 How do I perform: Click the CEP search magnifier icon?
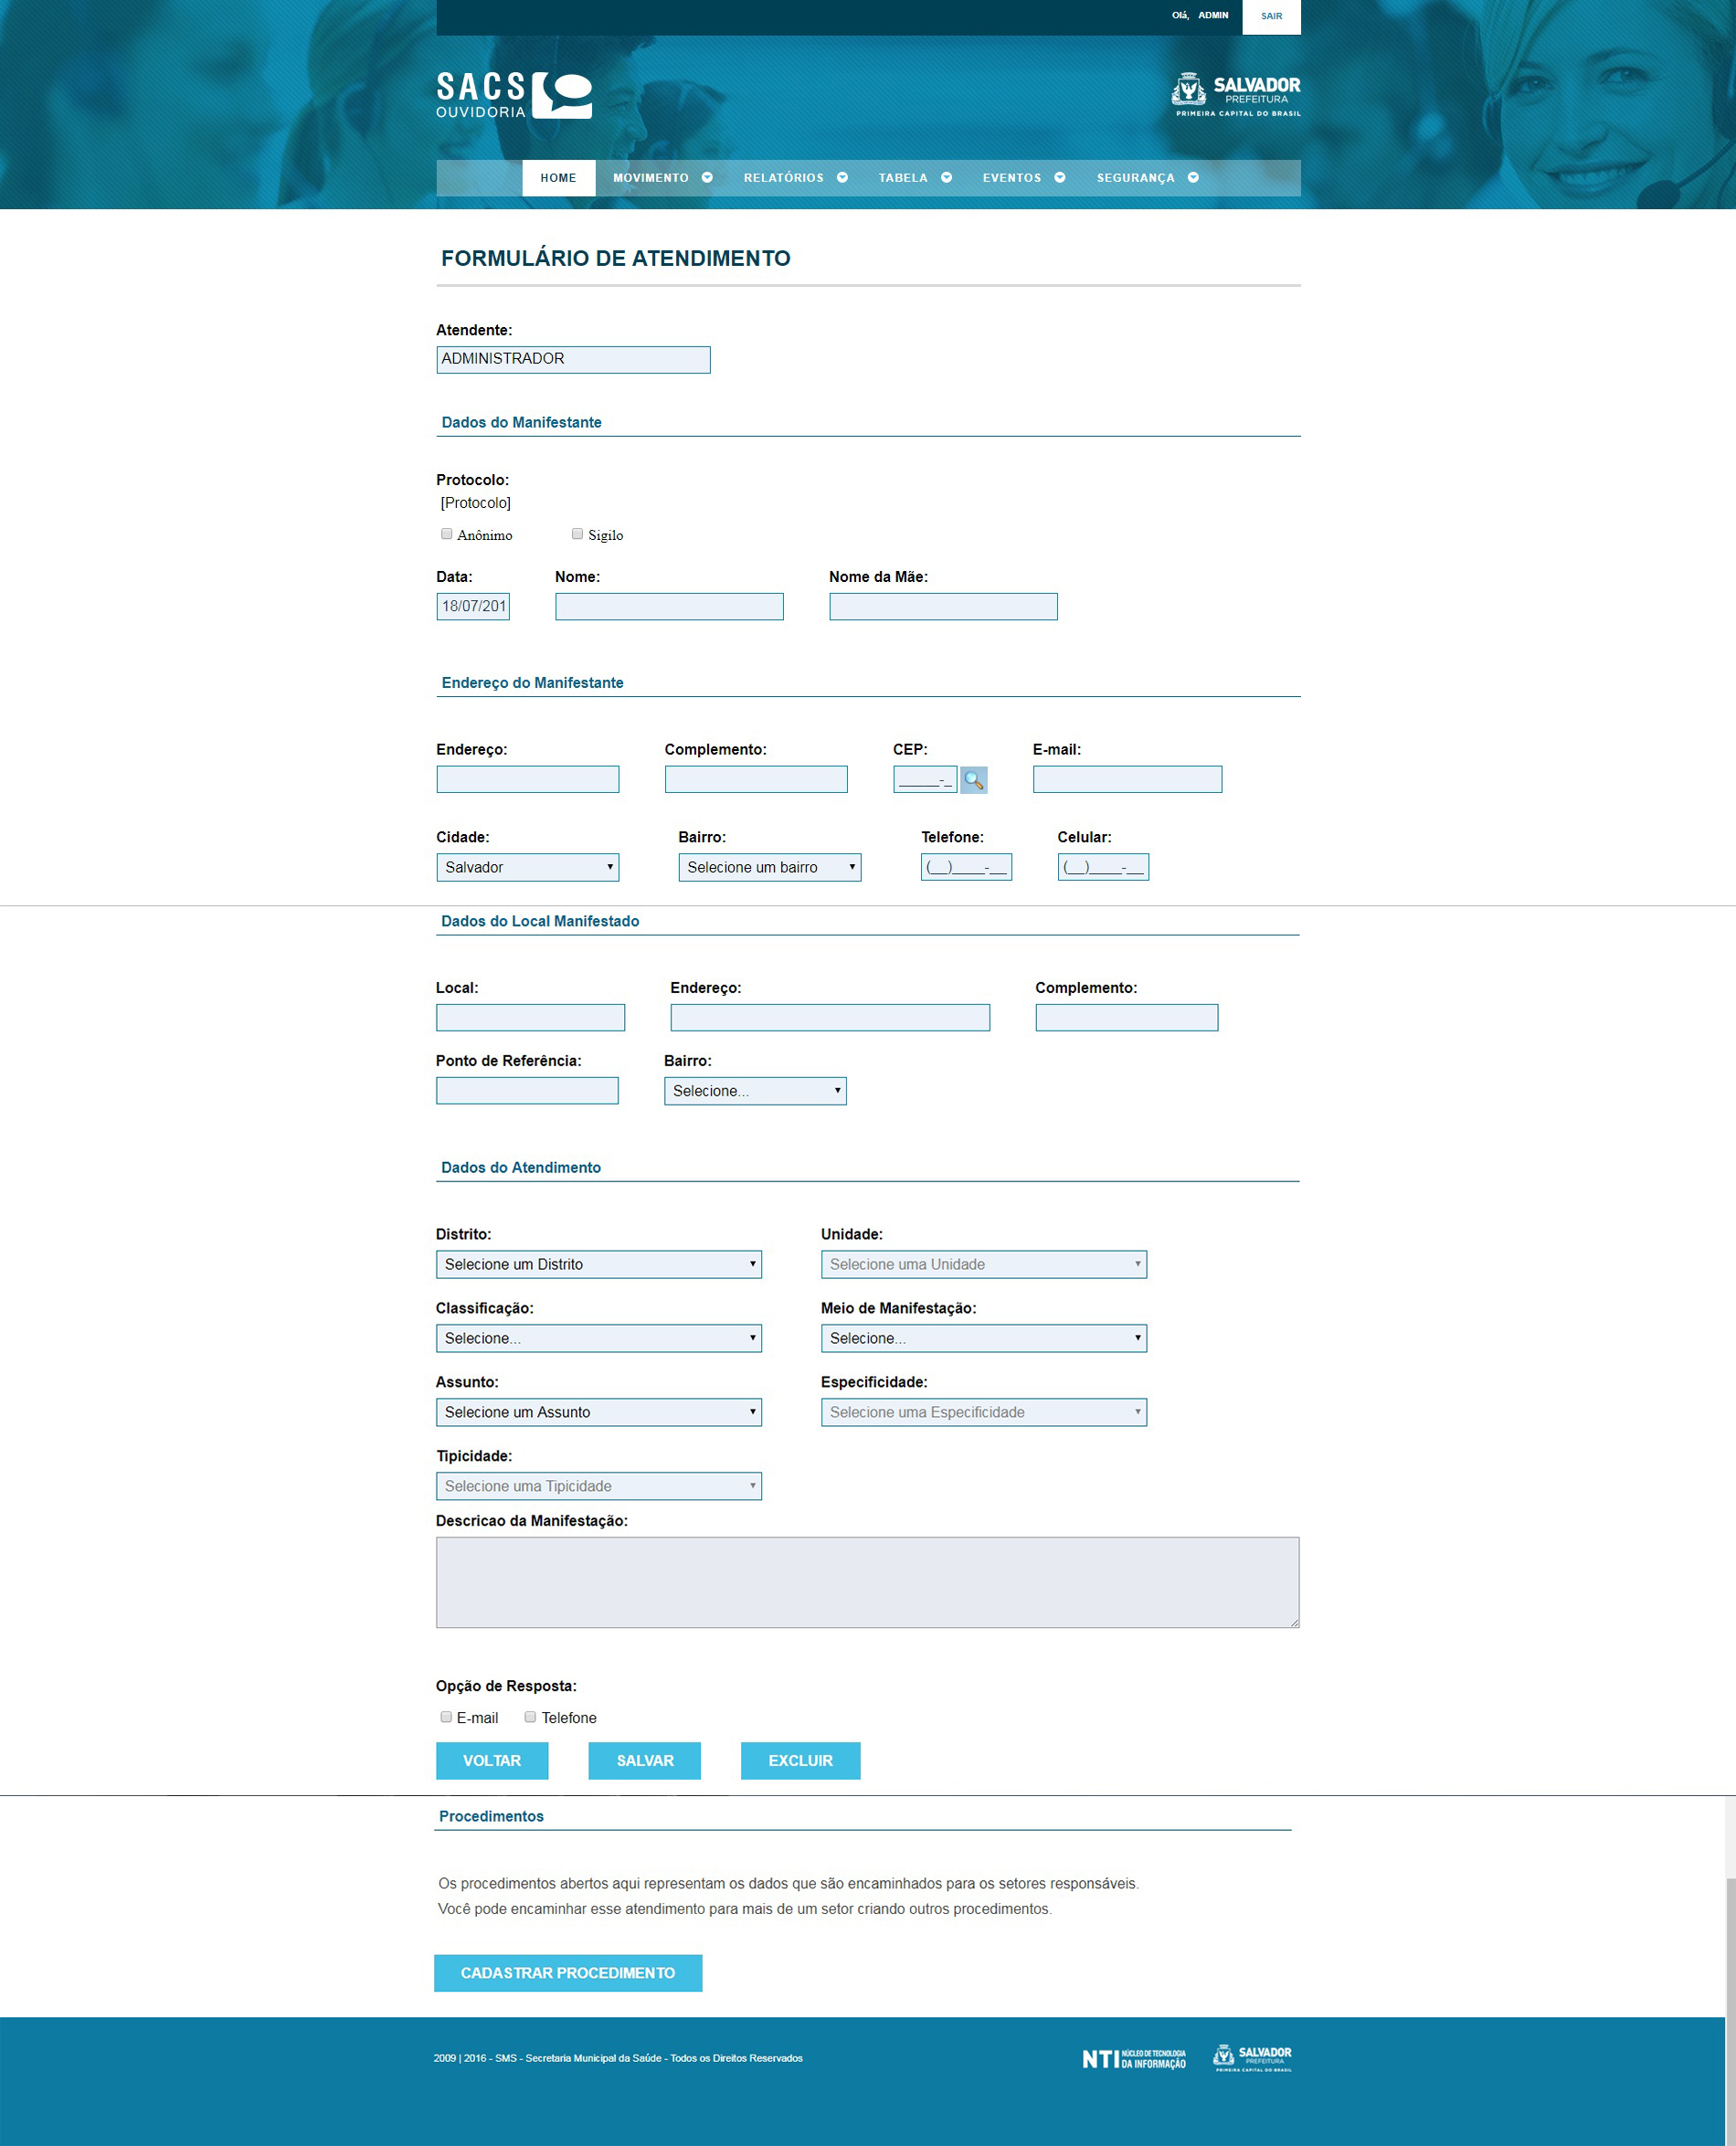point(976,782)
